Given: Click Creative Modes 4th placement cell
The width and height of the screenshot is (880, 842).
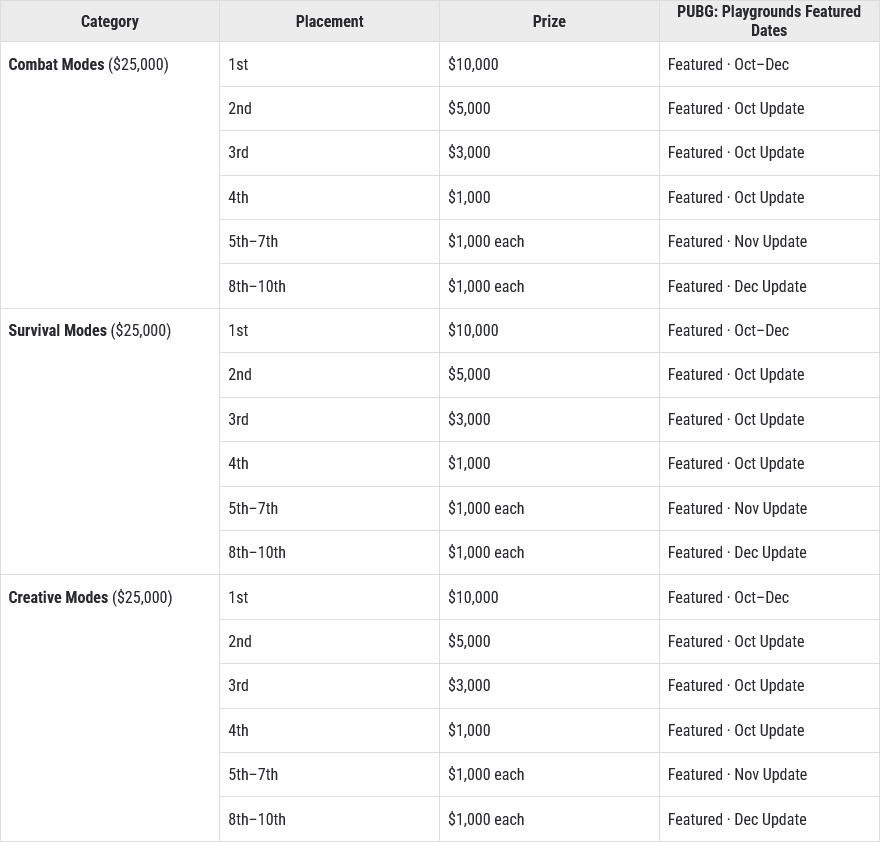Looking at the screenshot, I should coord(329,730).
